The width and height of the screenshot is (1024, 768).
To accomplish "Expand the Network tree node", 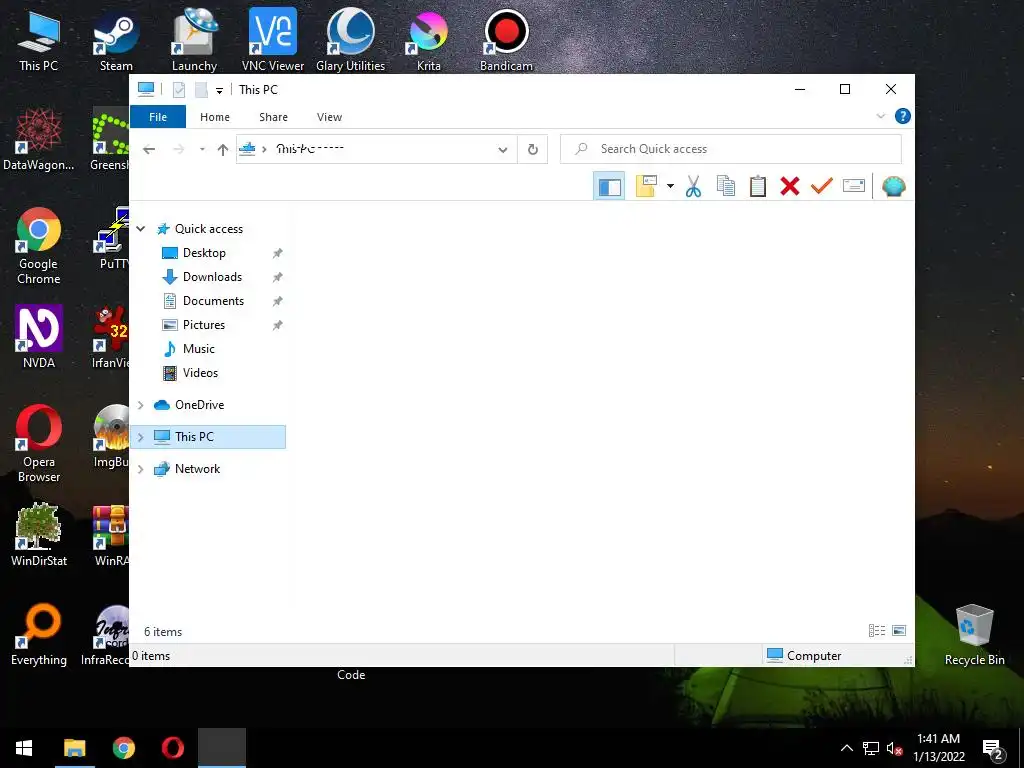I will [140, 469].
